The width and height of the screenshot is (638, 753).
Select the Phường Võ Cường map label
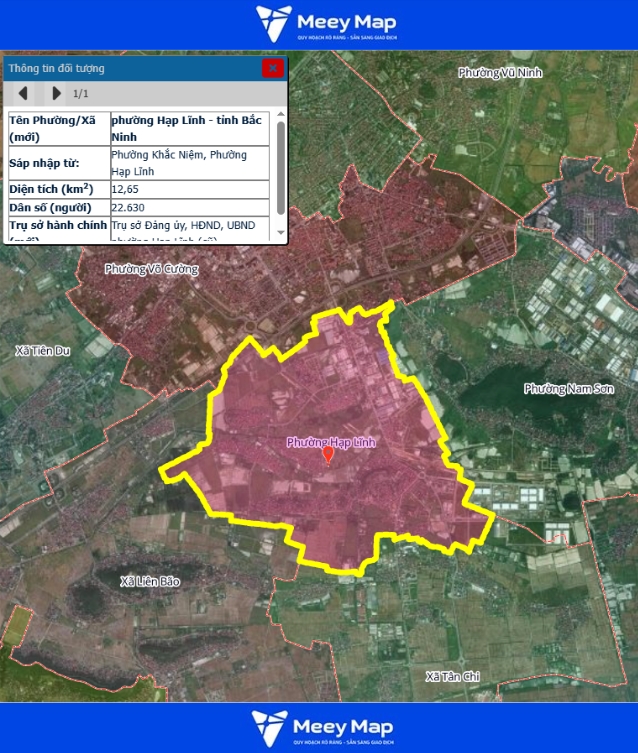[x=152, y=269]
